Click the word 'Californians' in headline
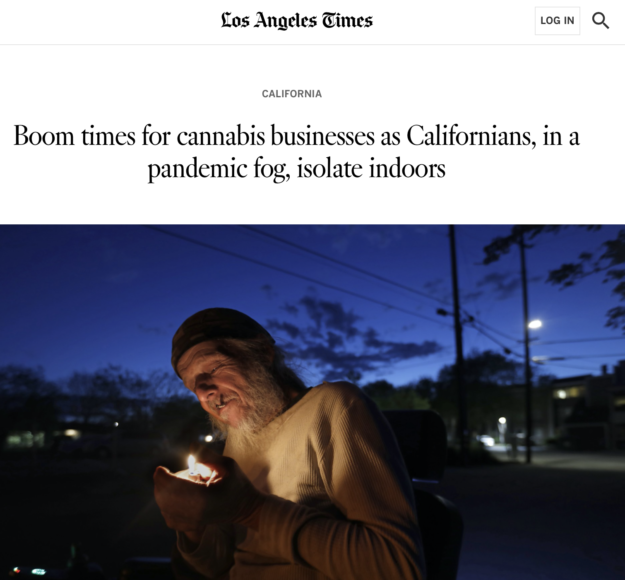 (470, 136)
